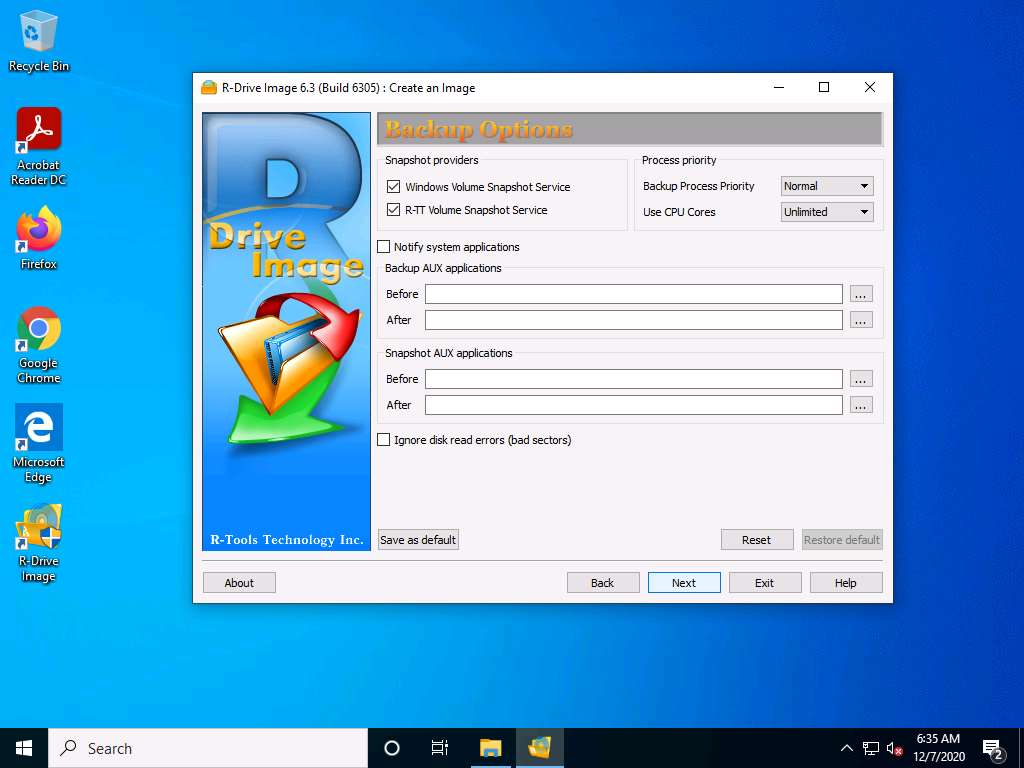Open the Google Chrome desktop shortcut
Viewport: 1024px width, 768px height.
click(x=39, y=345)
